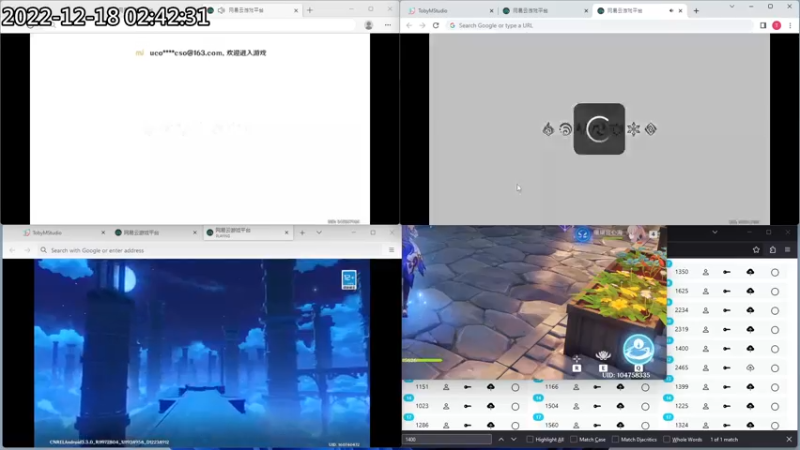Screen dimensions: 800x450
Task: Click the person icon in row 2319
Action: click(706, 330)
